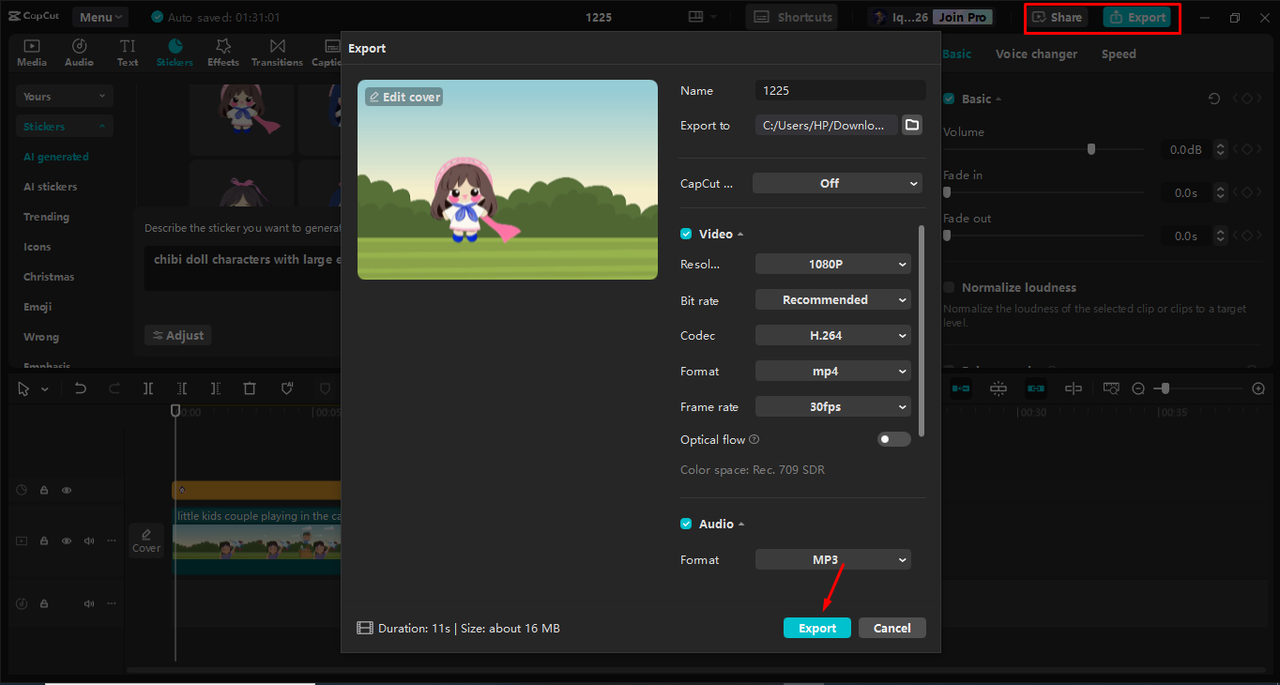The width and height of the screenshot is (1280, 685).
Task: Select Christmas sticker category
Action: [49, 277]
